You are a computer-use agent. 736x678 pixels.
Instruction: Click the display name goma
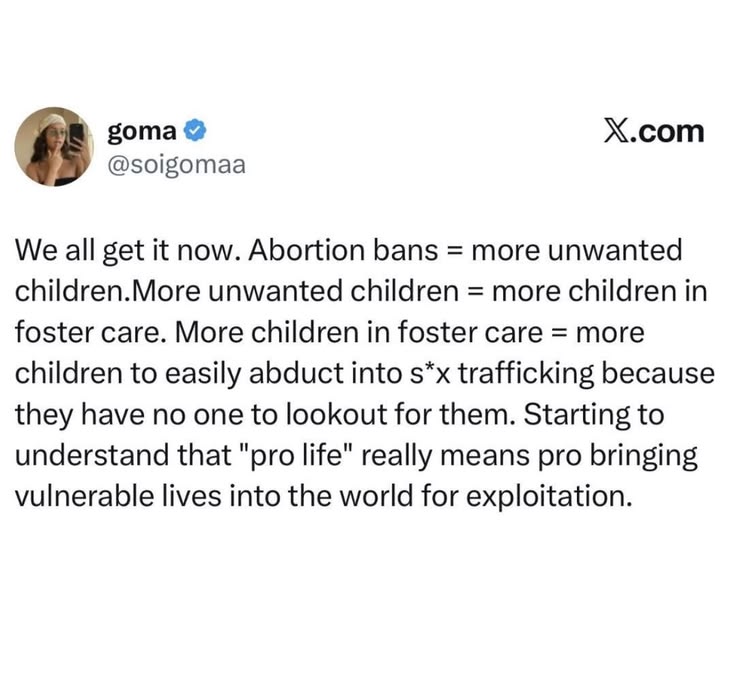click(x=146, y=130)
